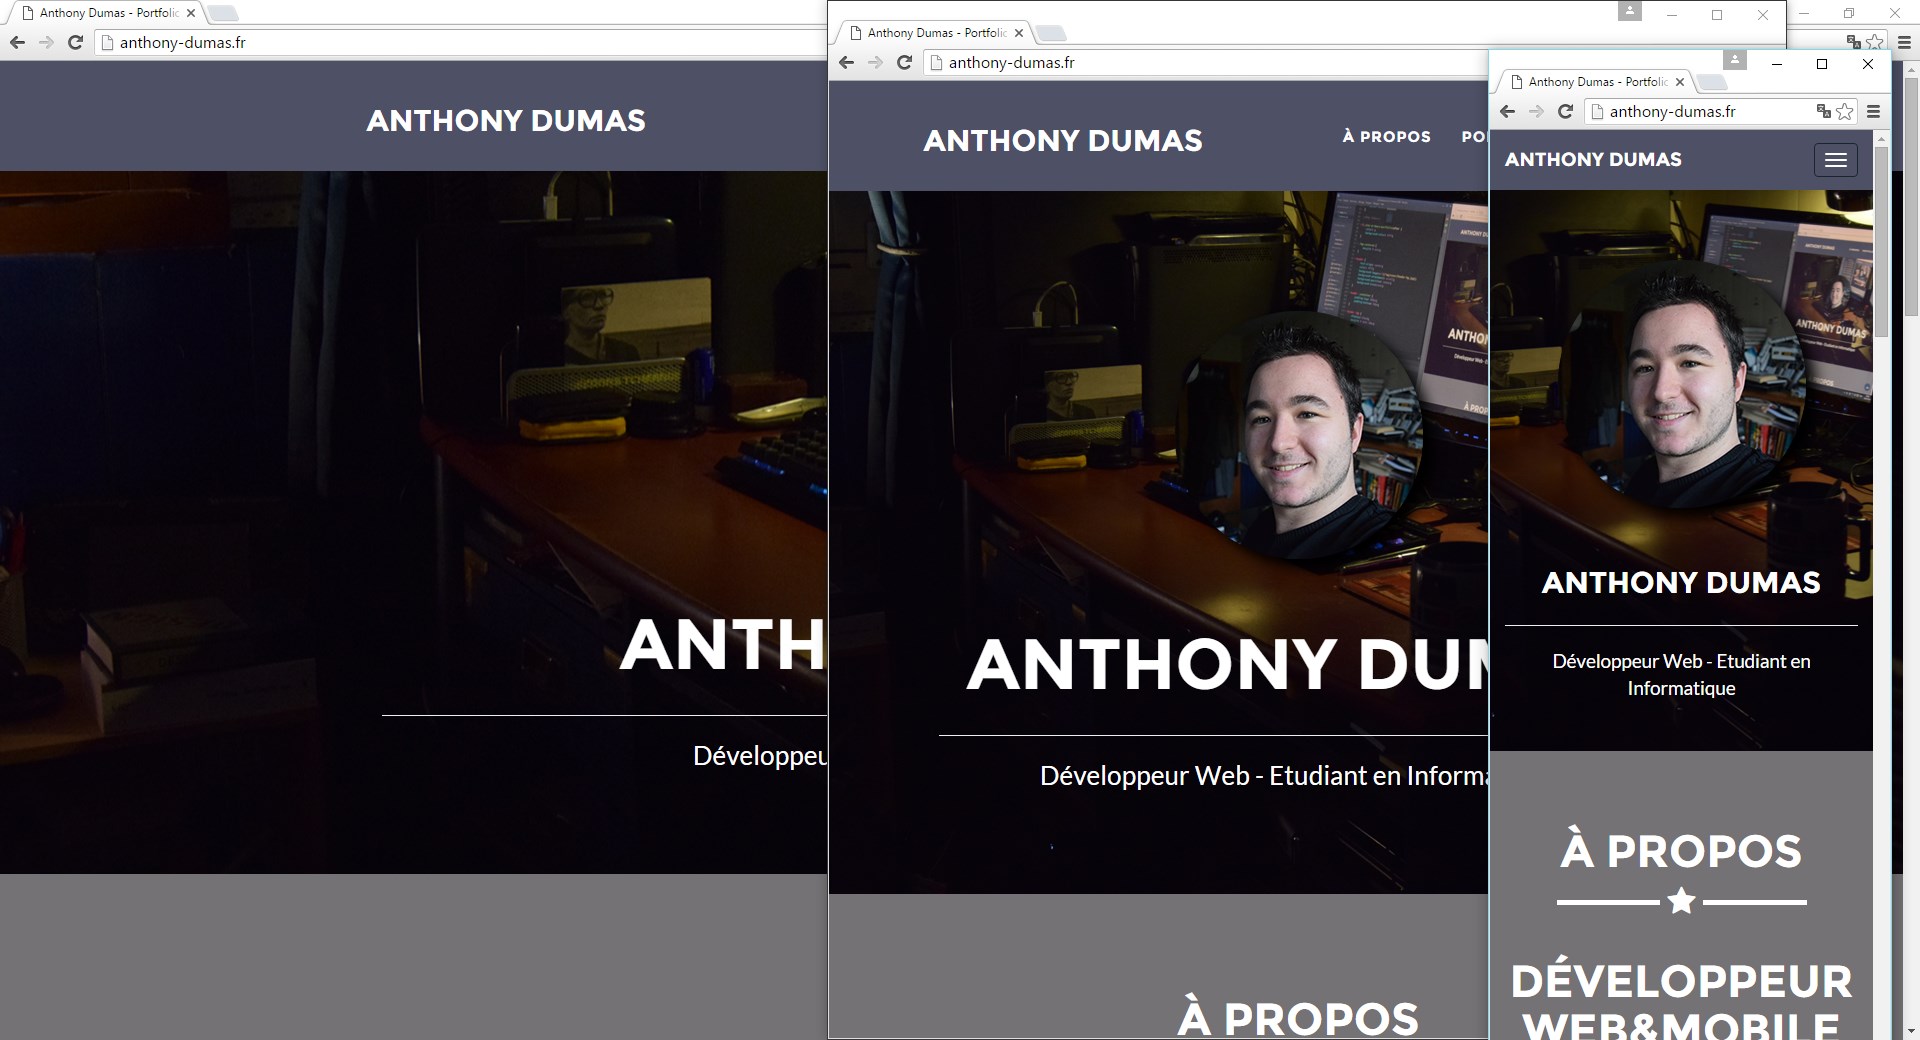Open hamburger navigation menu in the narrow front window
1920x1040 pixels.
point(1835,160)
